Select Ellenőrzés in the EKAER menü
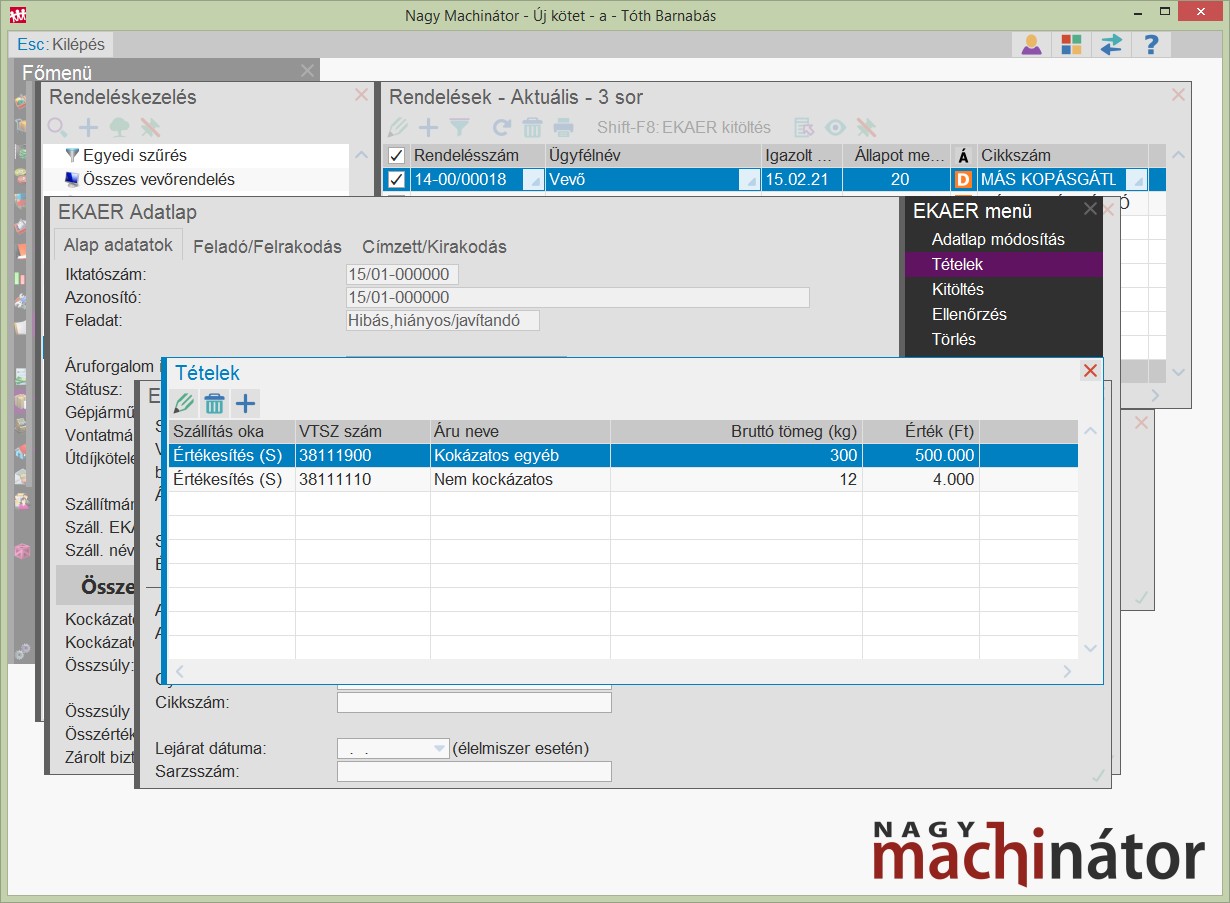The image size is (1230, 903). click(969, 314)
